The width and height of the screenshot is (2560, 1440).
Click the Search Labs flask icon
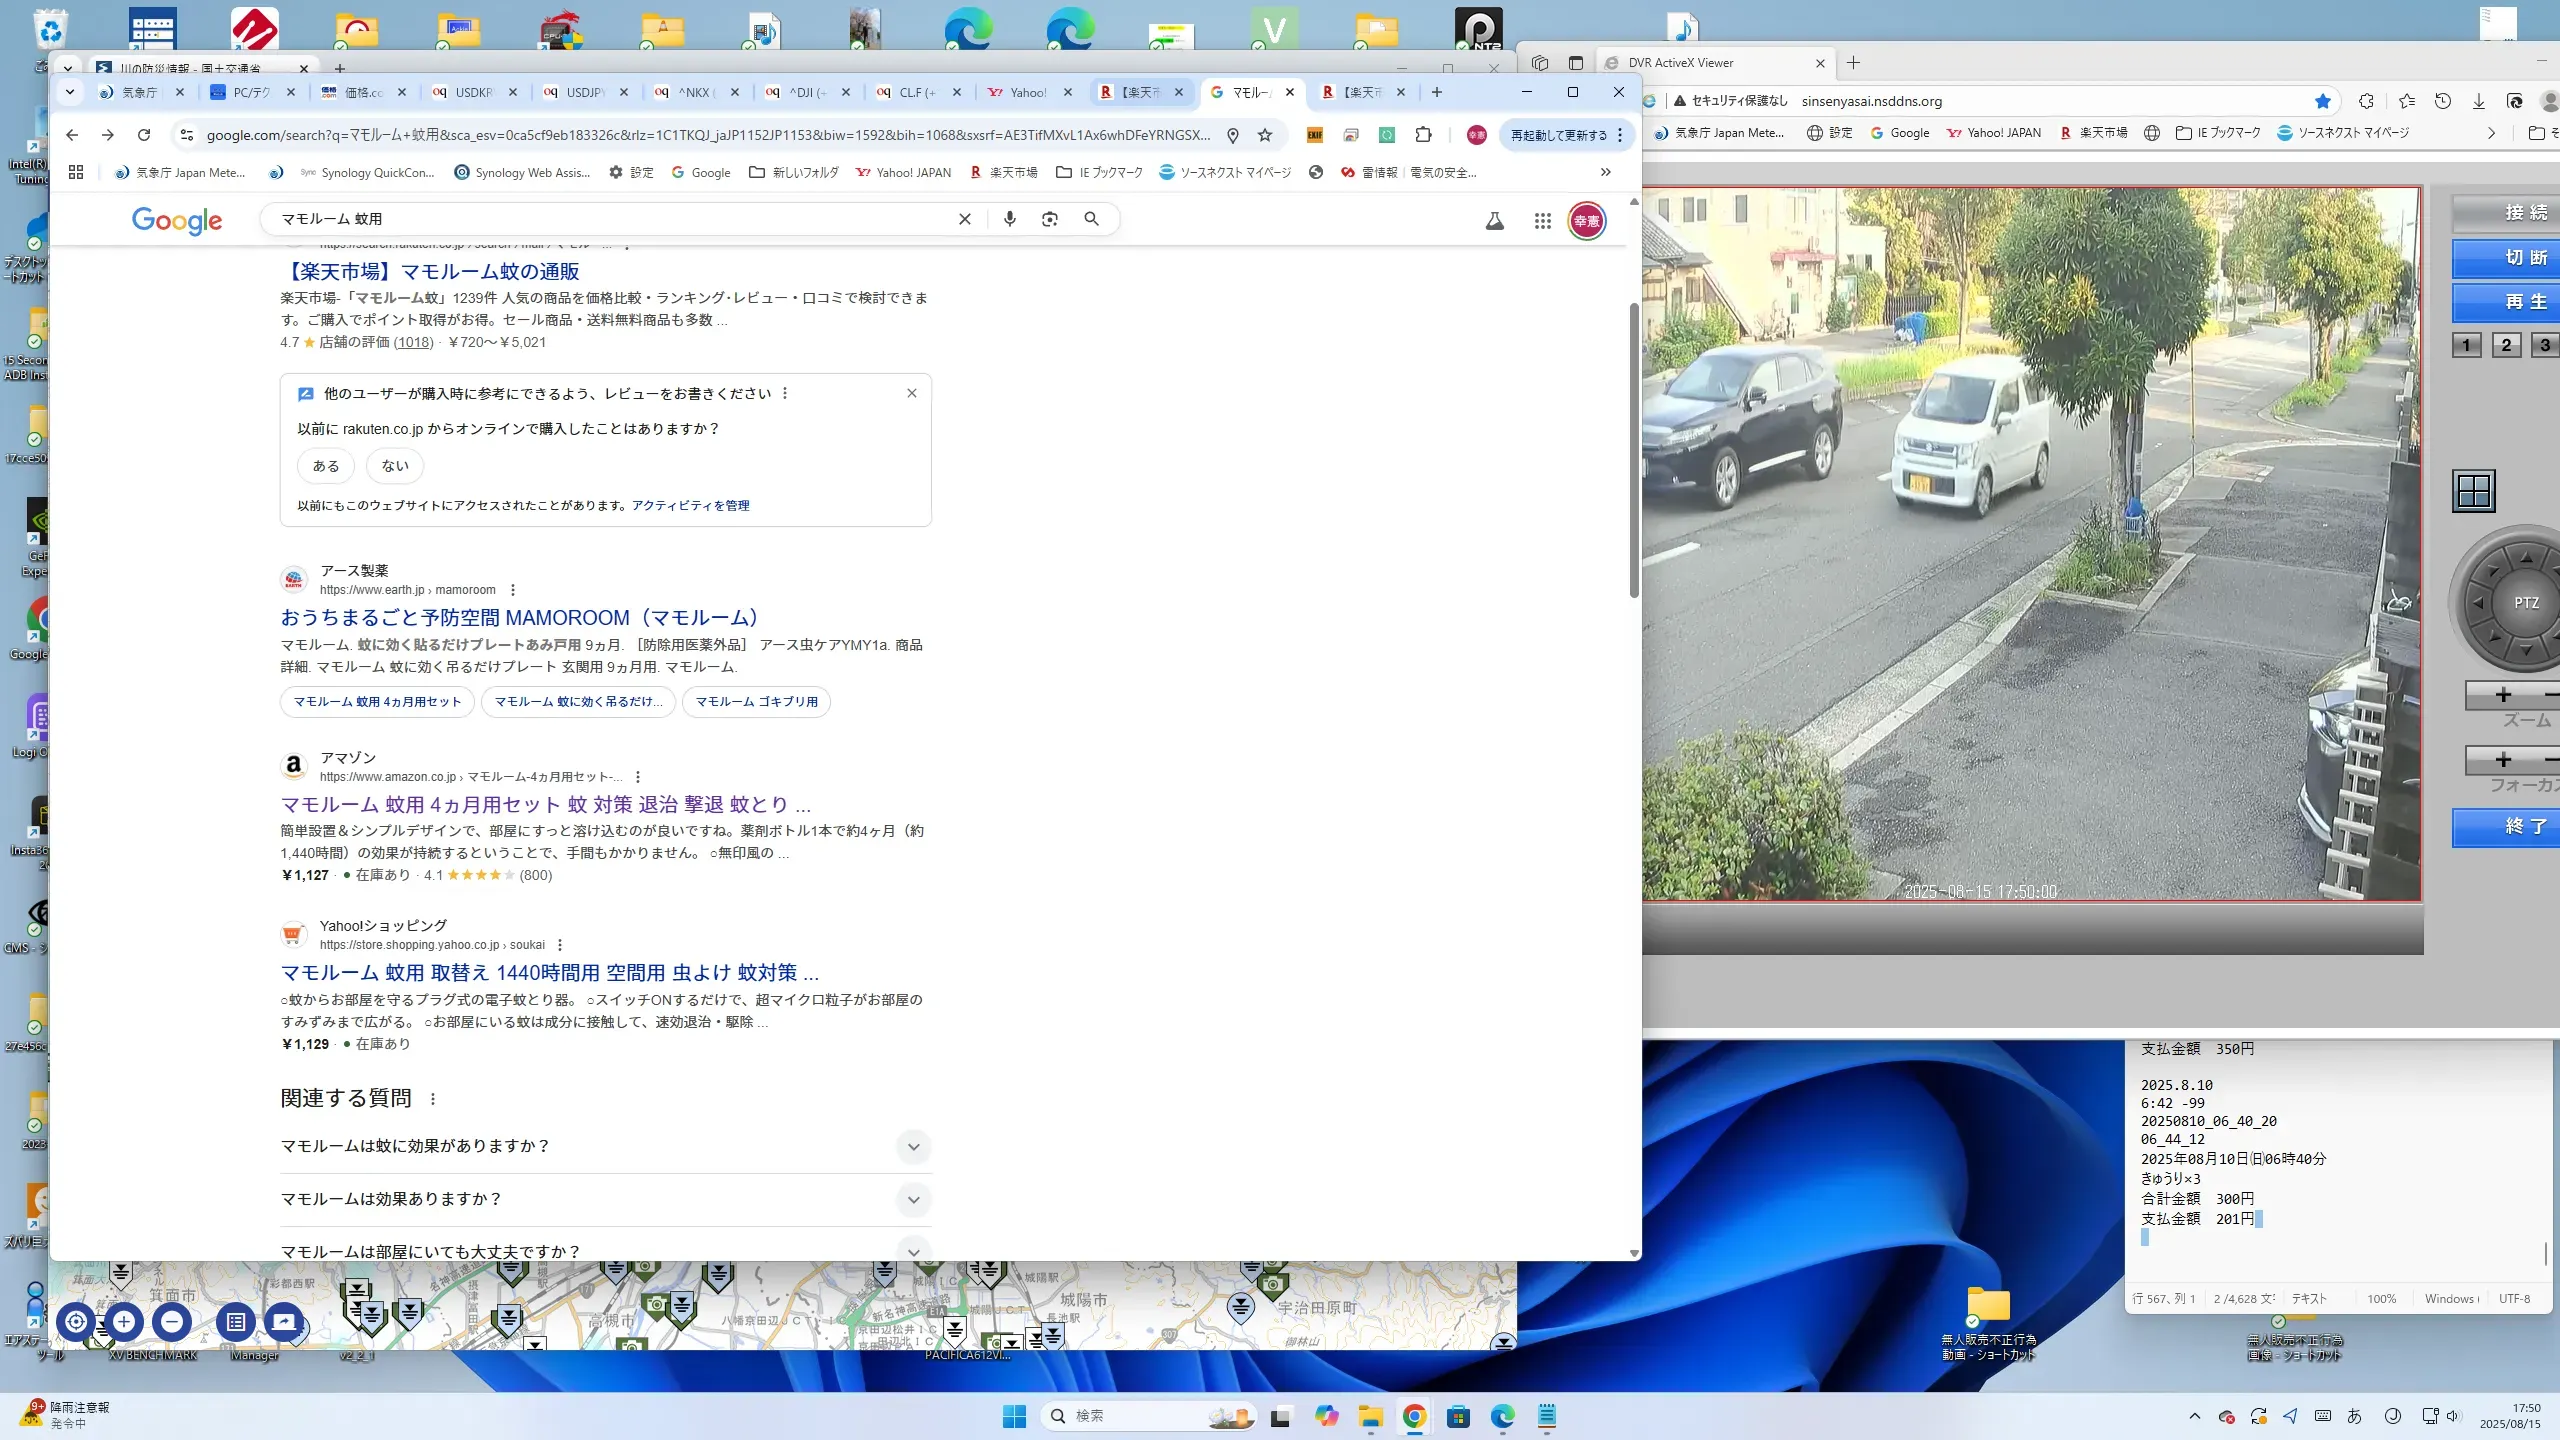click(1494, 221)
